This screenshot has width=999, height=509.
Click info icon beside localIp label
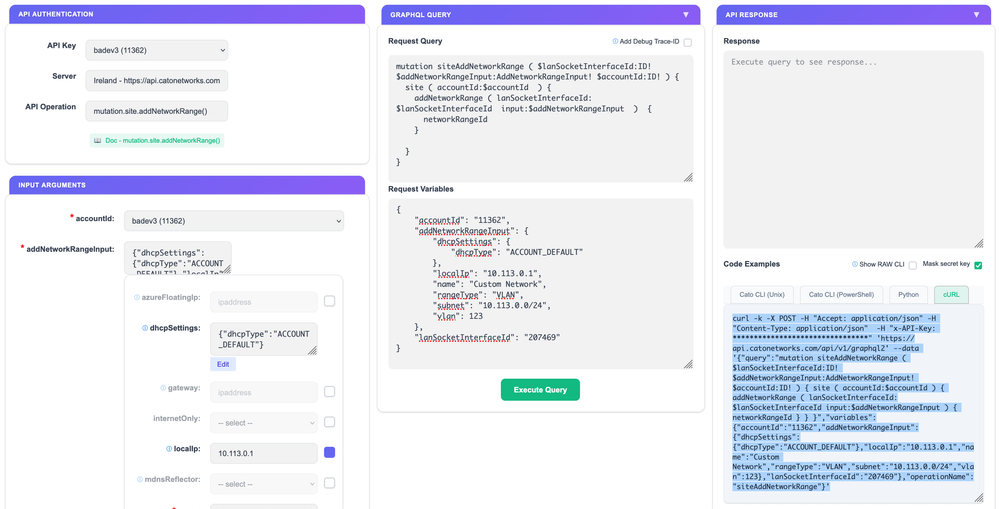tap(167, 449)
